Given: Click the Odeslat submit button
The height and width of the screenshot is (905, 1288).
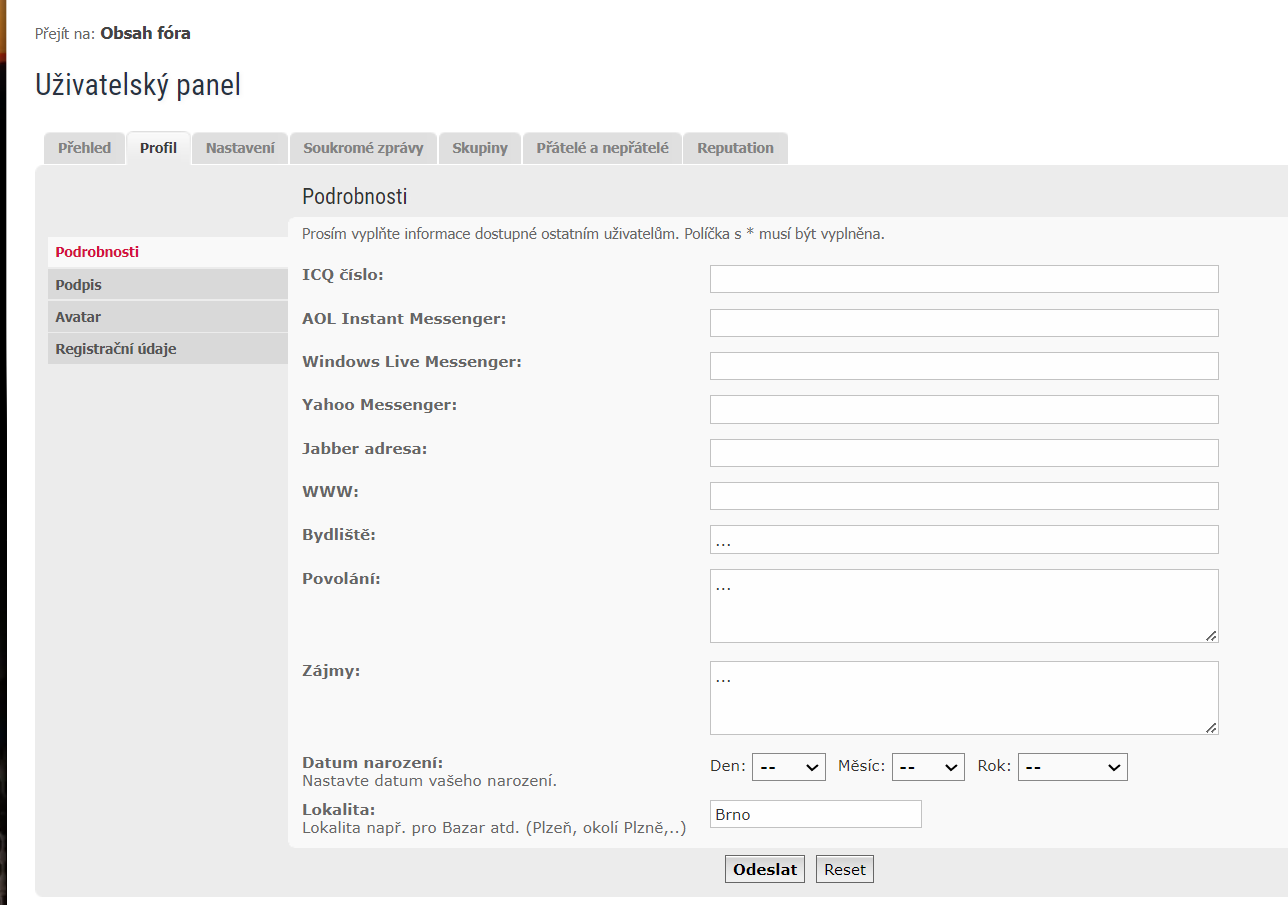Looking at the screenshot, I should 764,869.
